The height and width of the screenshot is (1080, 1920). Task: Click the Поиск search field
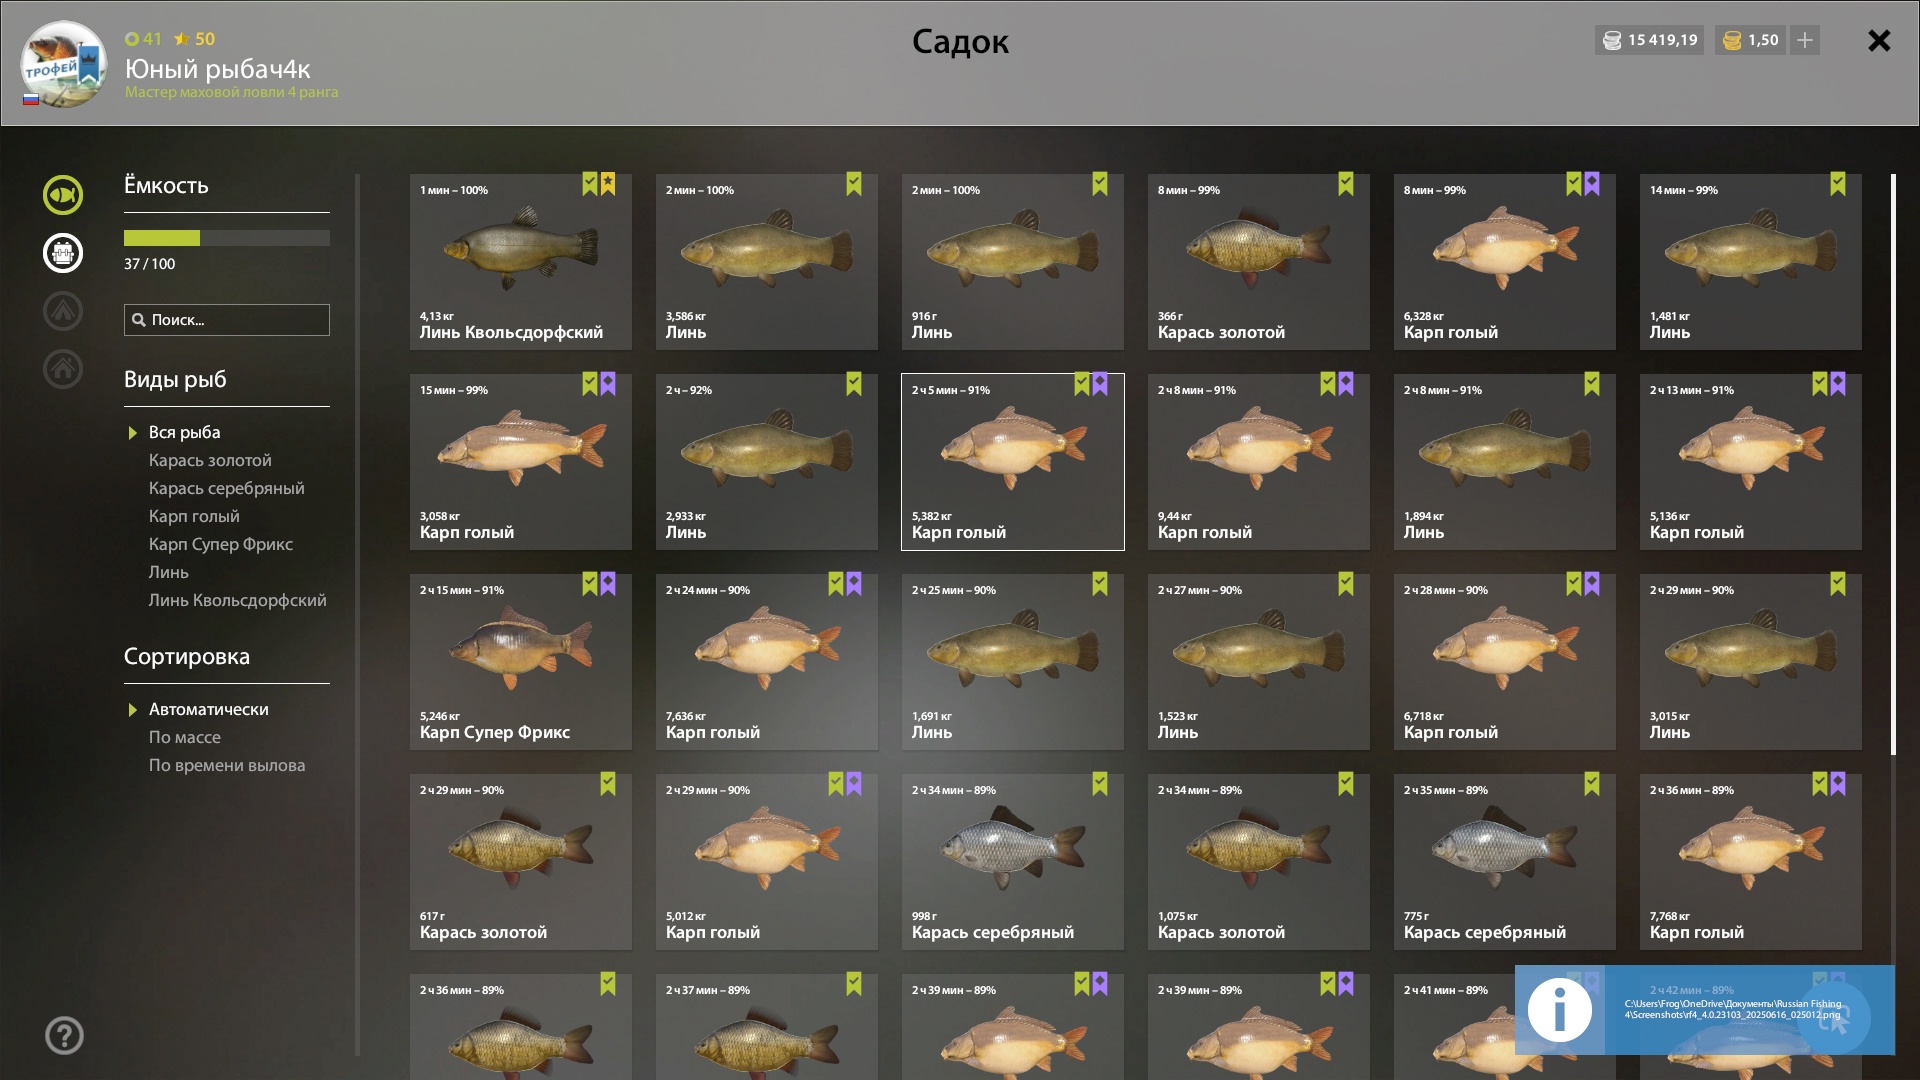tap(227, 320)
